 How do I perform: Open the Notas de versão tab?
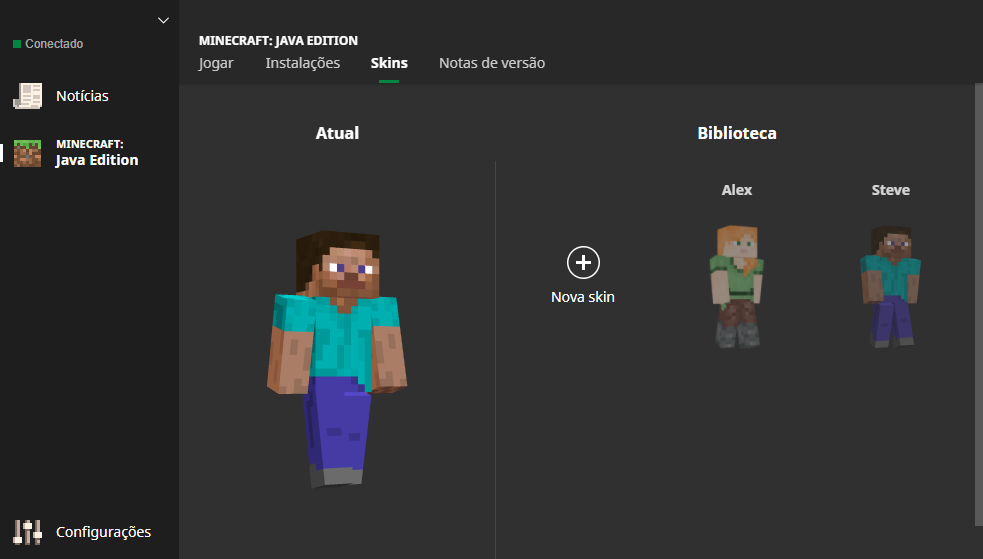pos(492,63)
